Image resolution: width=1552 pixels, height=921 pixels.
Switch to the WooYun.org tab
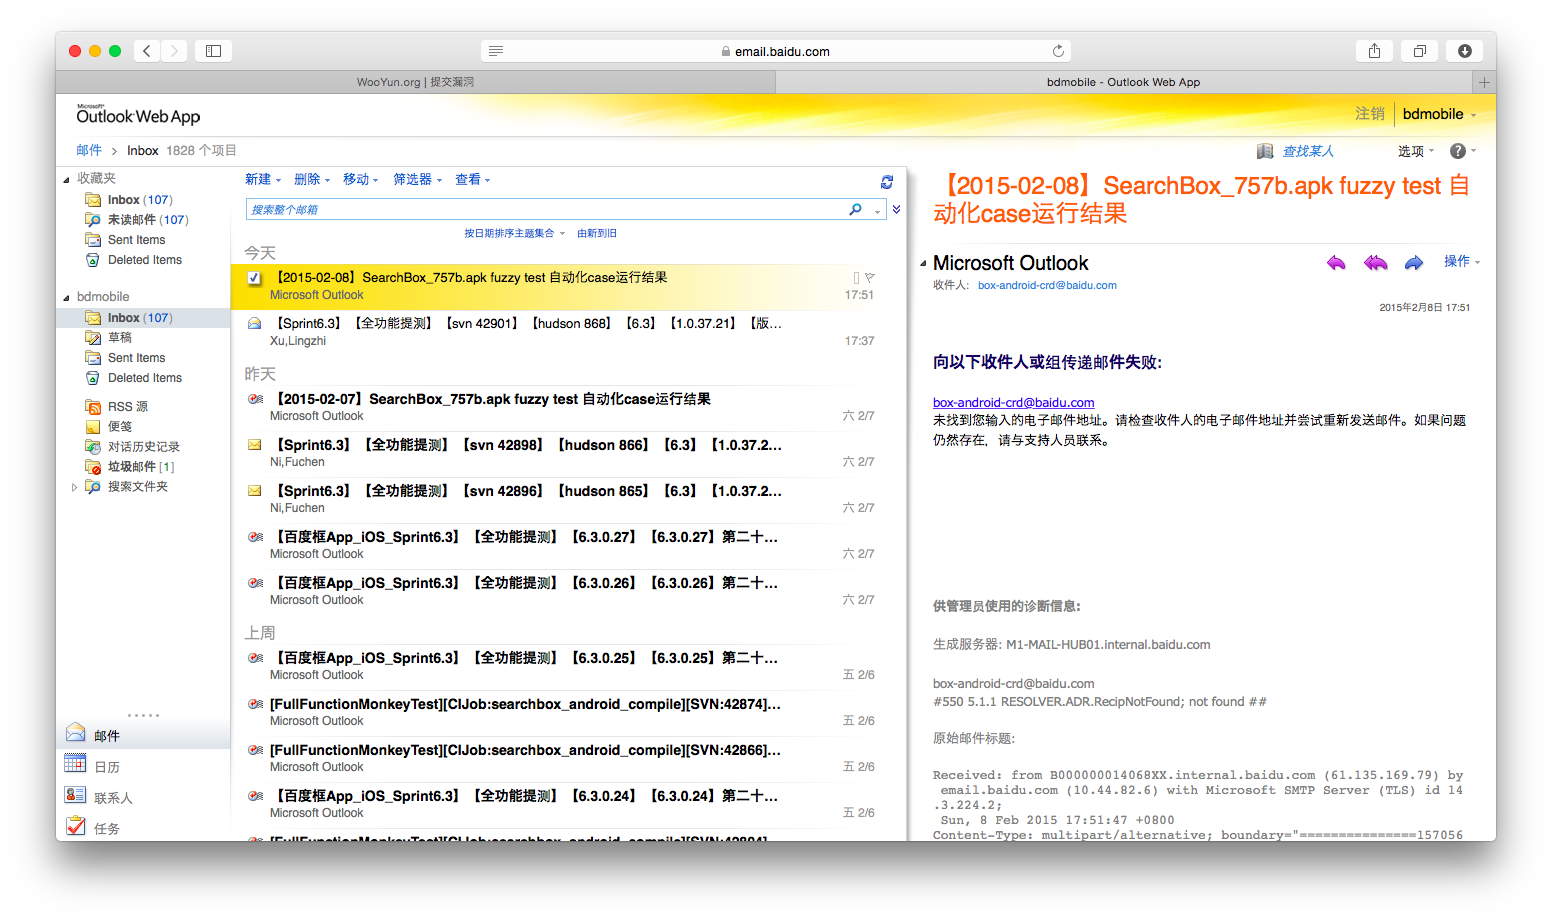click(x=415, y=82)
